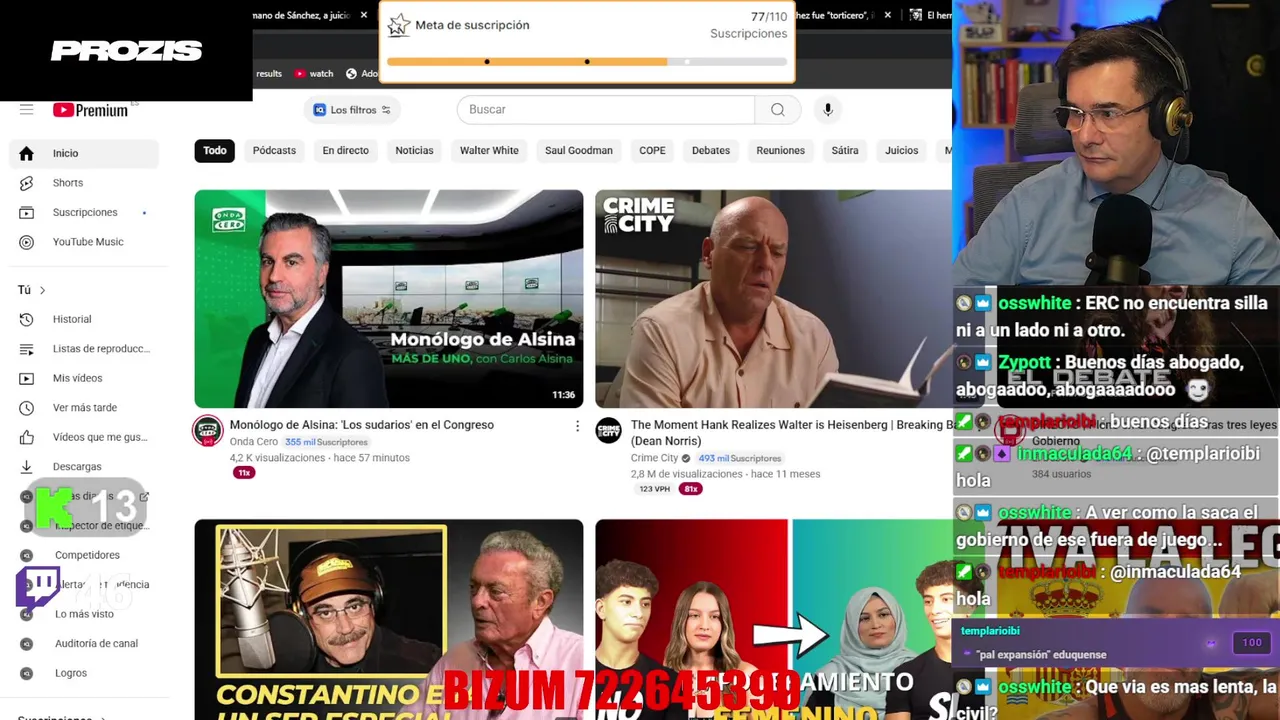Start voice search with the microphone
The image size is (1280, 720).
828,110
